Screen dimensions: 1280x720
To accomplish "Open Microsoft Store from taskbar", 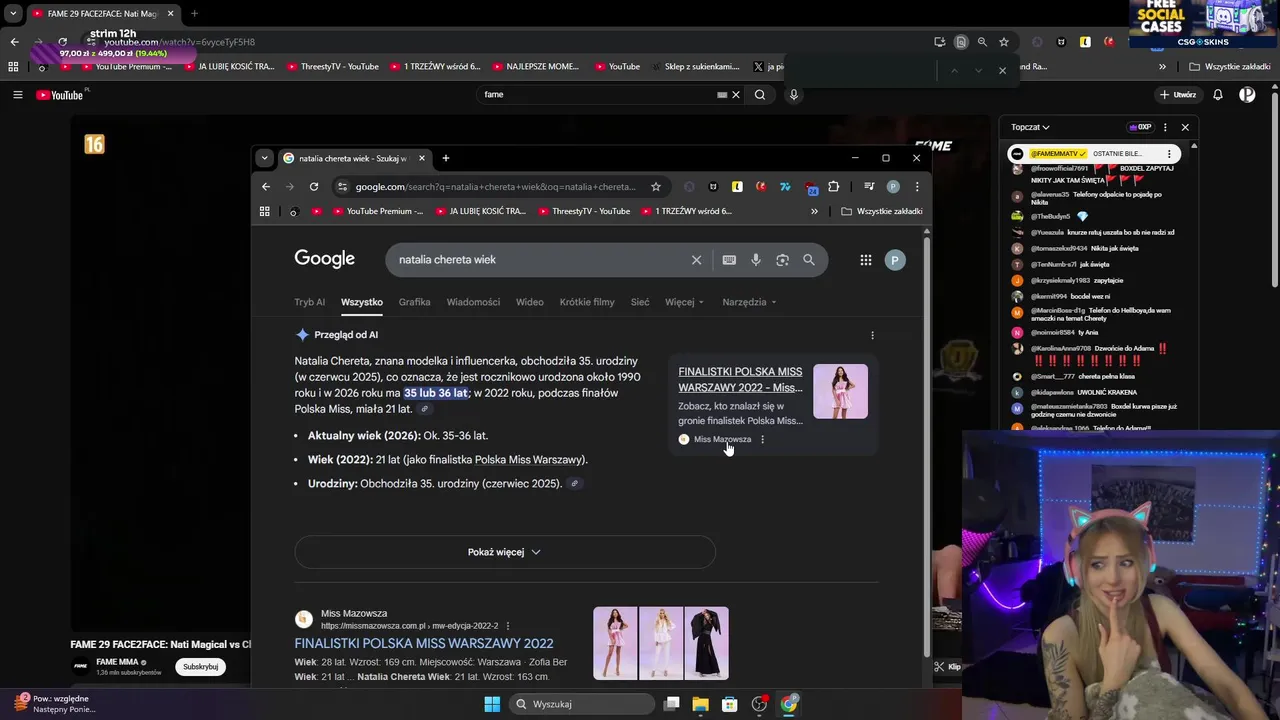I will (730, 704).
